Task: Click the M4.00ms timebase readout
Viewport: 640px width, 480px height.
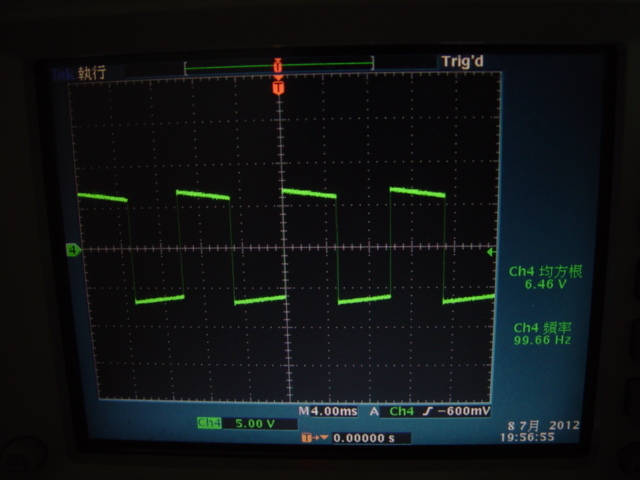Action: coord(328,411)
